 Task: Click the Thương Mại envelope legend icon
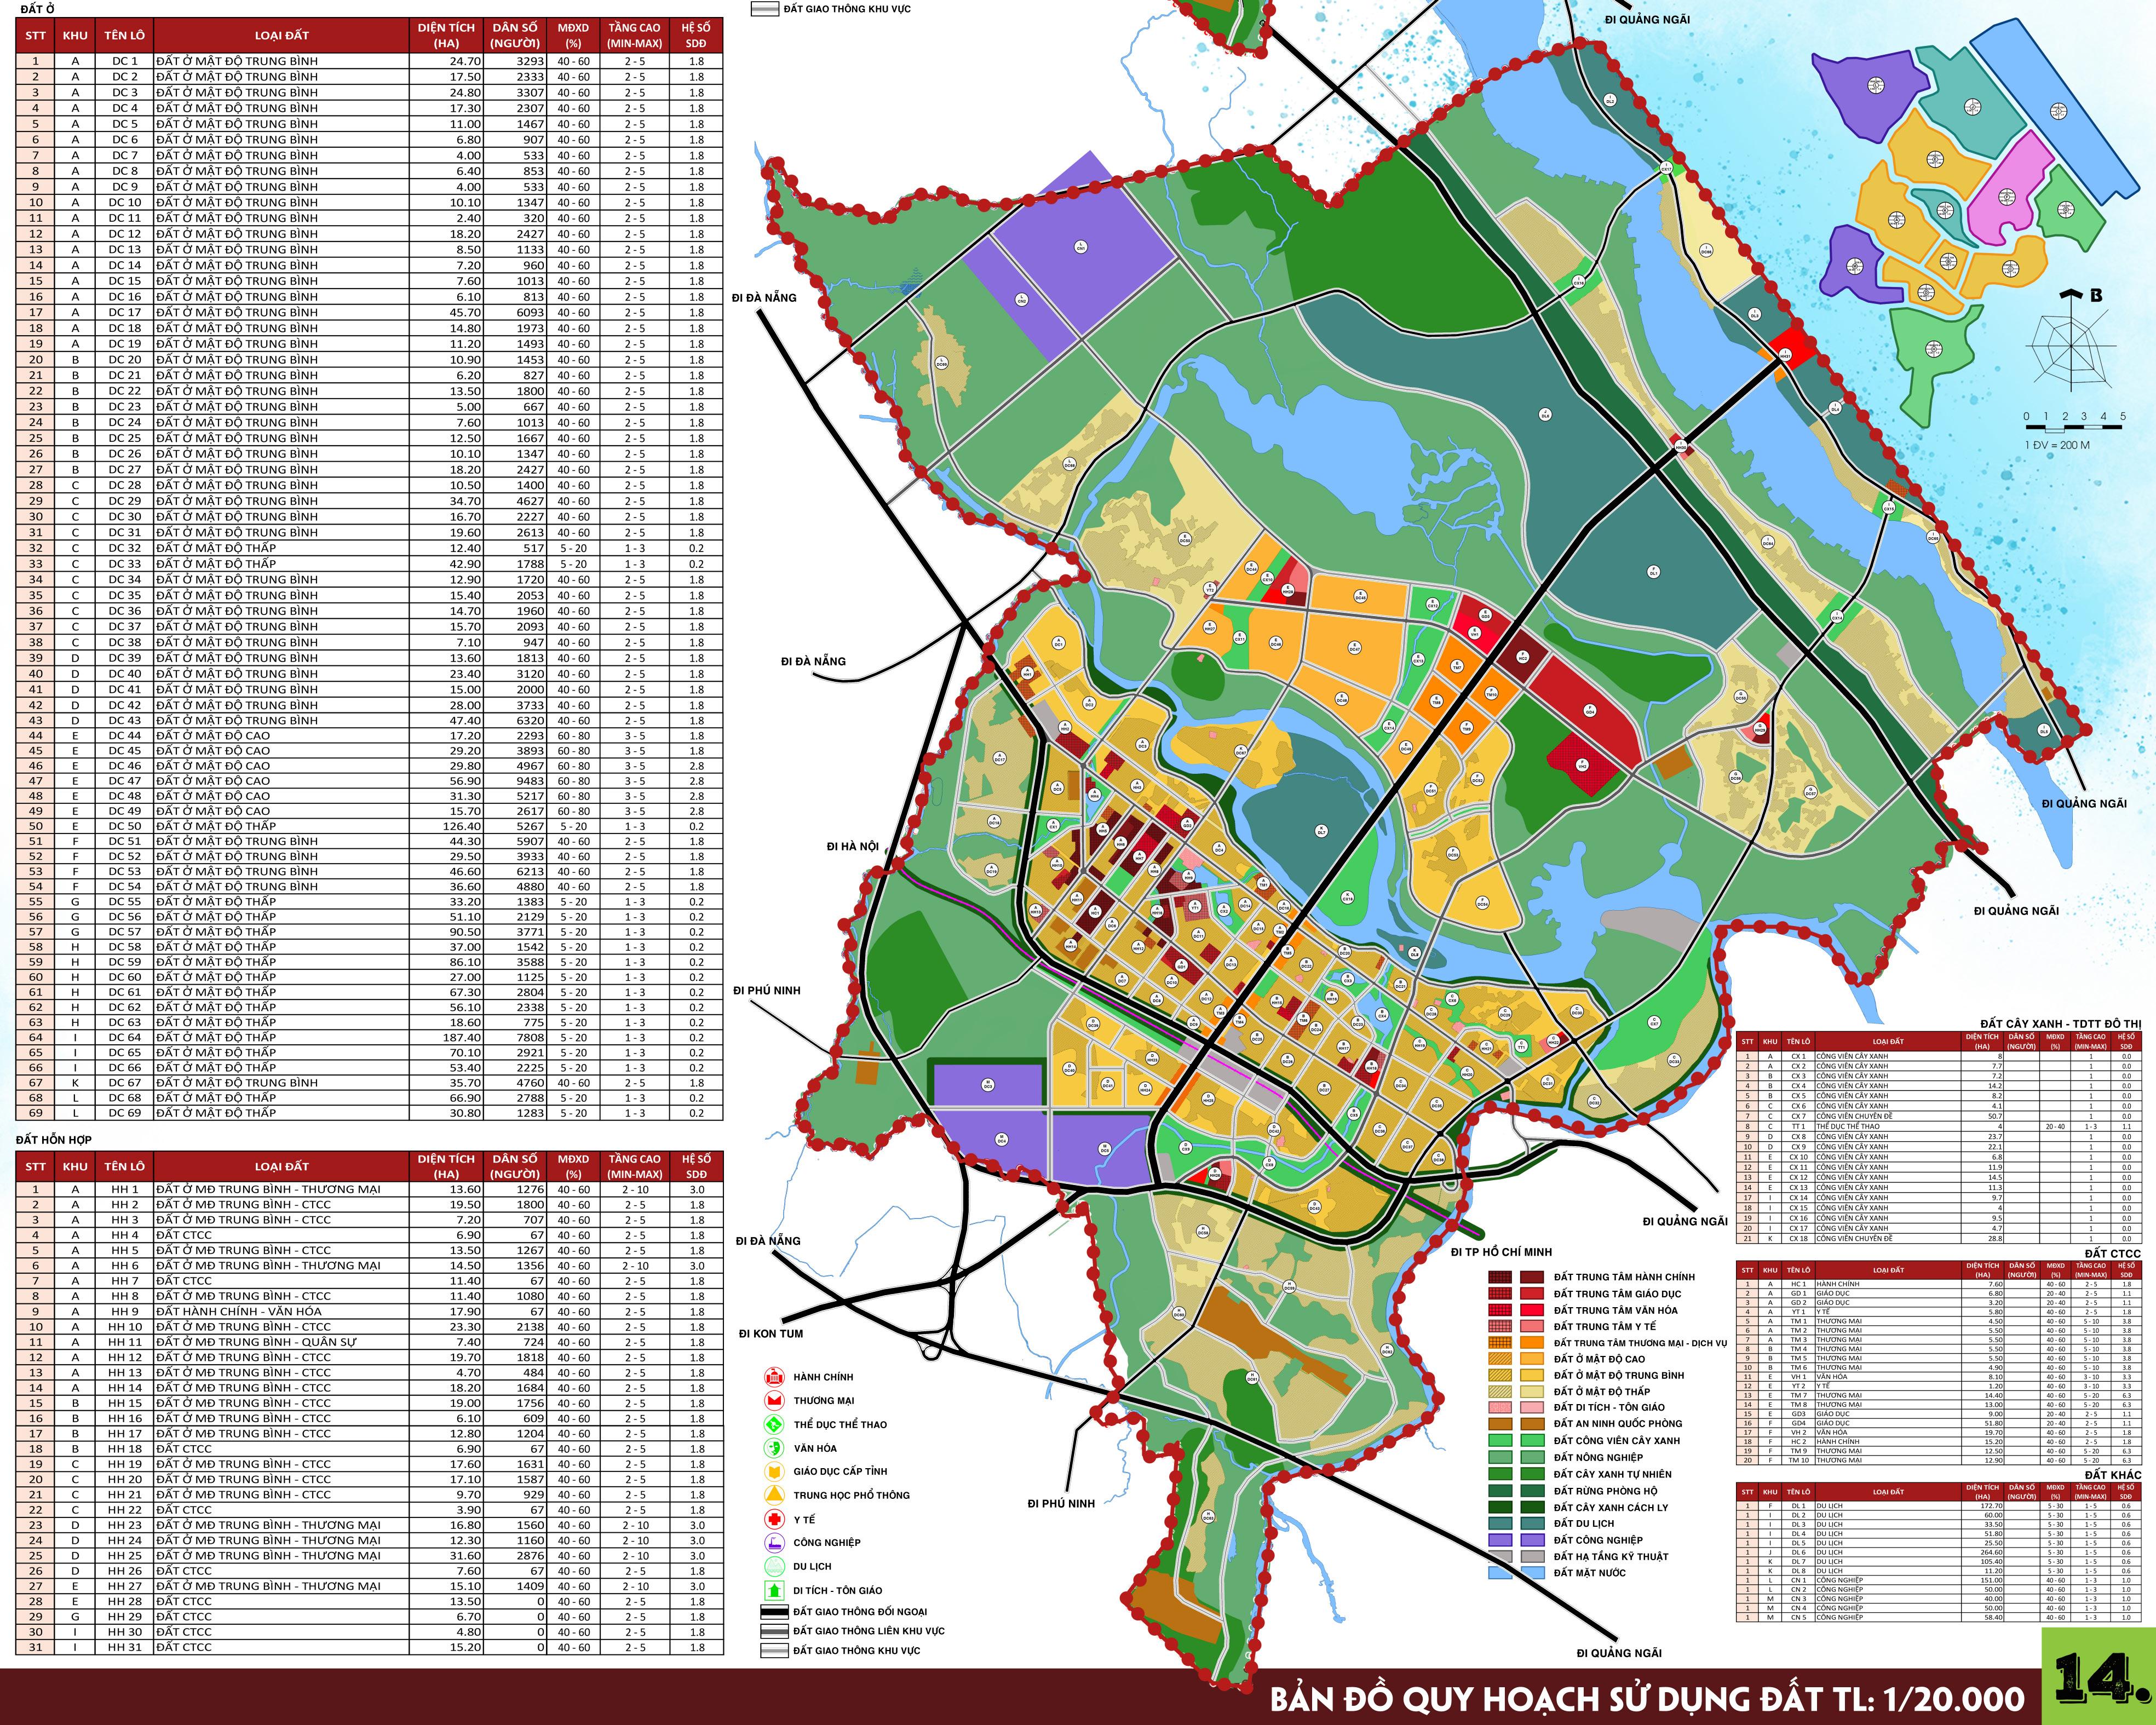click(774, 1400)
